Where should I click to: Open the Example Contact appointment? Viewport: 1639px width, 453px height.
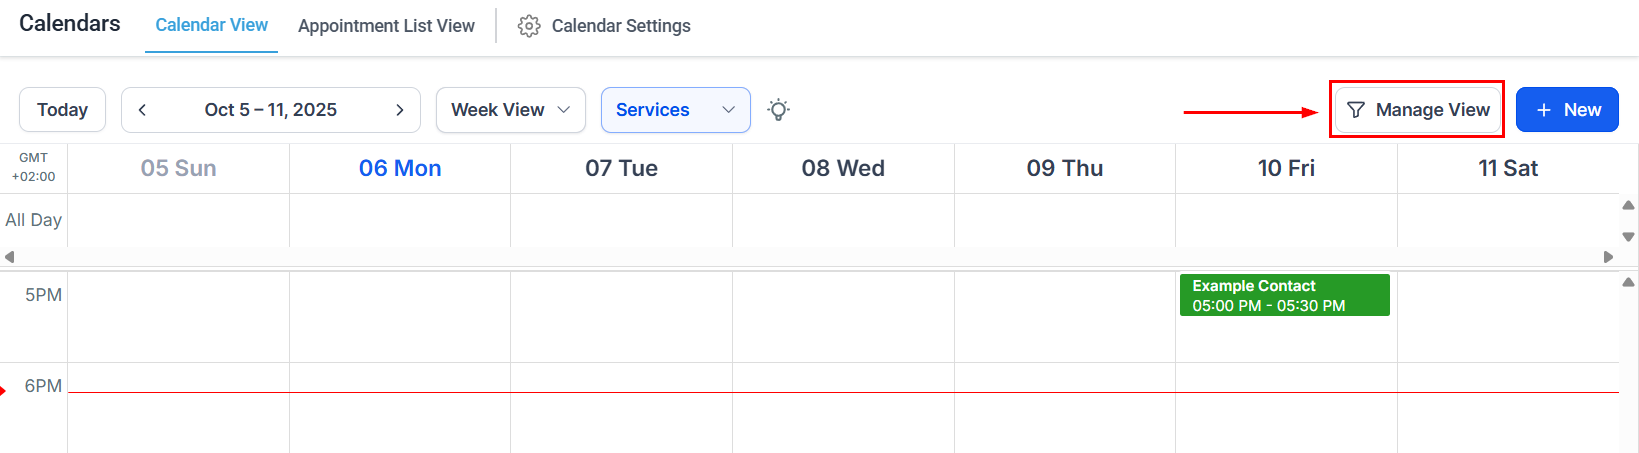click(1285, 295)
